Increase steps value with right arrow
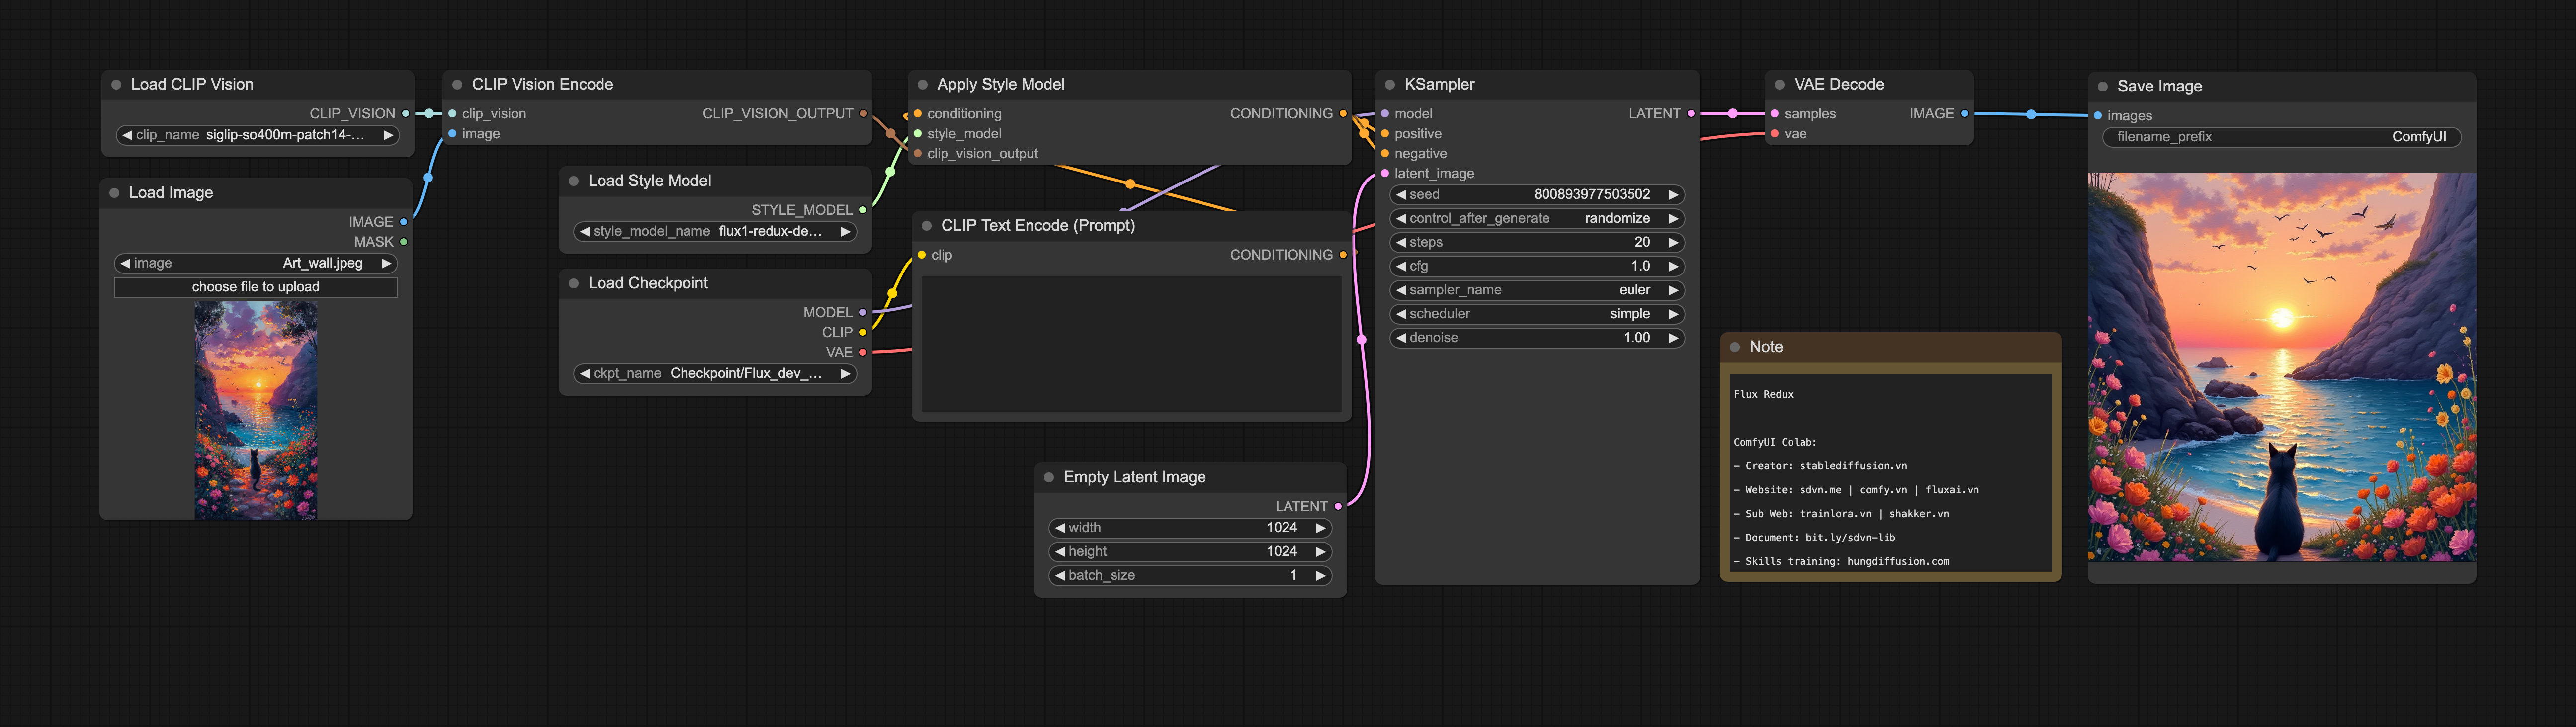2576x727 pixels. tap(1673, 243)
